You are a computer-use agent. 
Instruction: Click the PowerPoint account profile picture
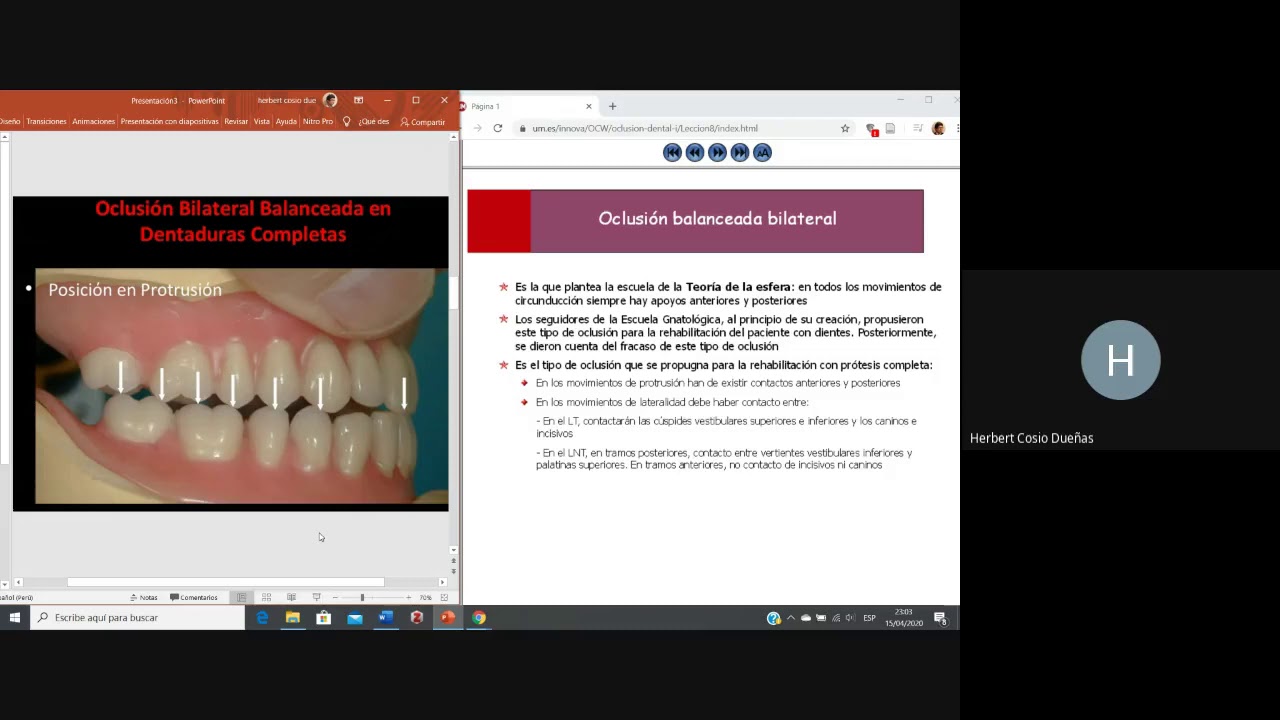(330, 100)
